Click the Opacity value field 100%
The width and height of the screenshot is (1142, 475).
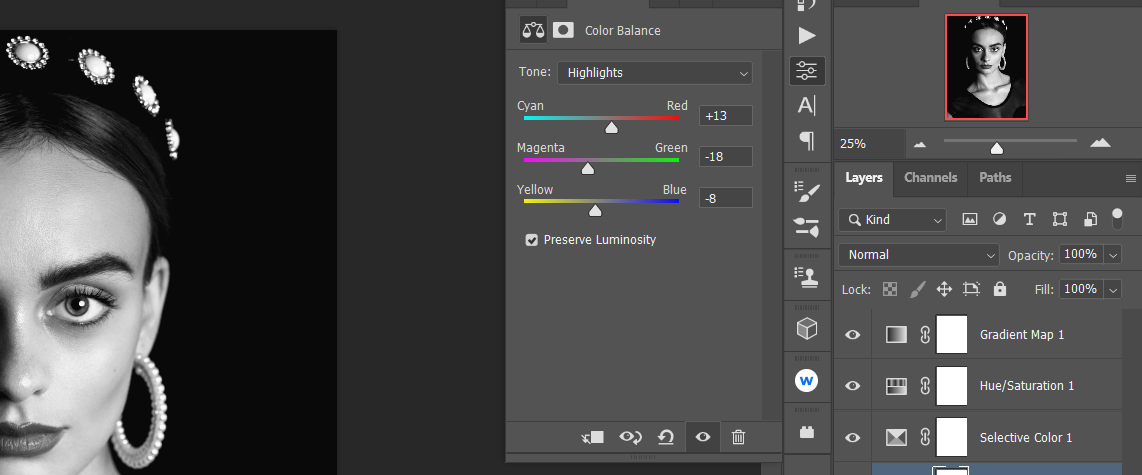(x=1081, y=254)
